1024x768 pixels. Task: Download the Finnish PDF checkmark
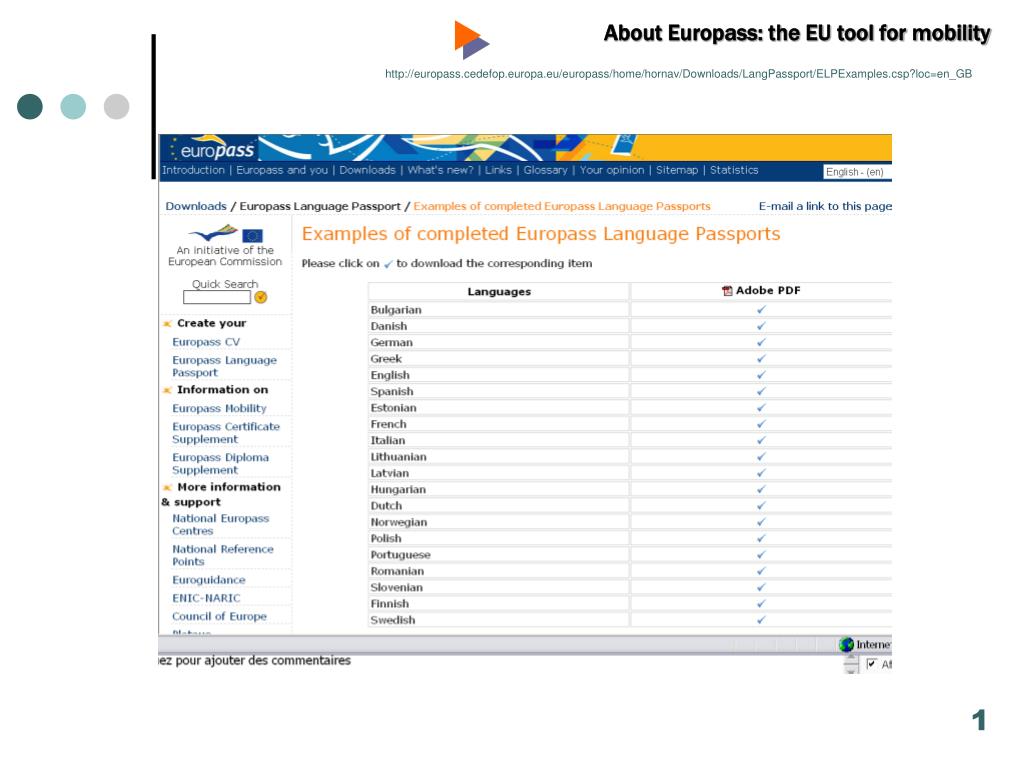(761, 603)
